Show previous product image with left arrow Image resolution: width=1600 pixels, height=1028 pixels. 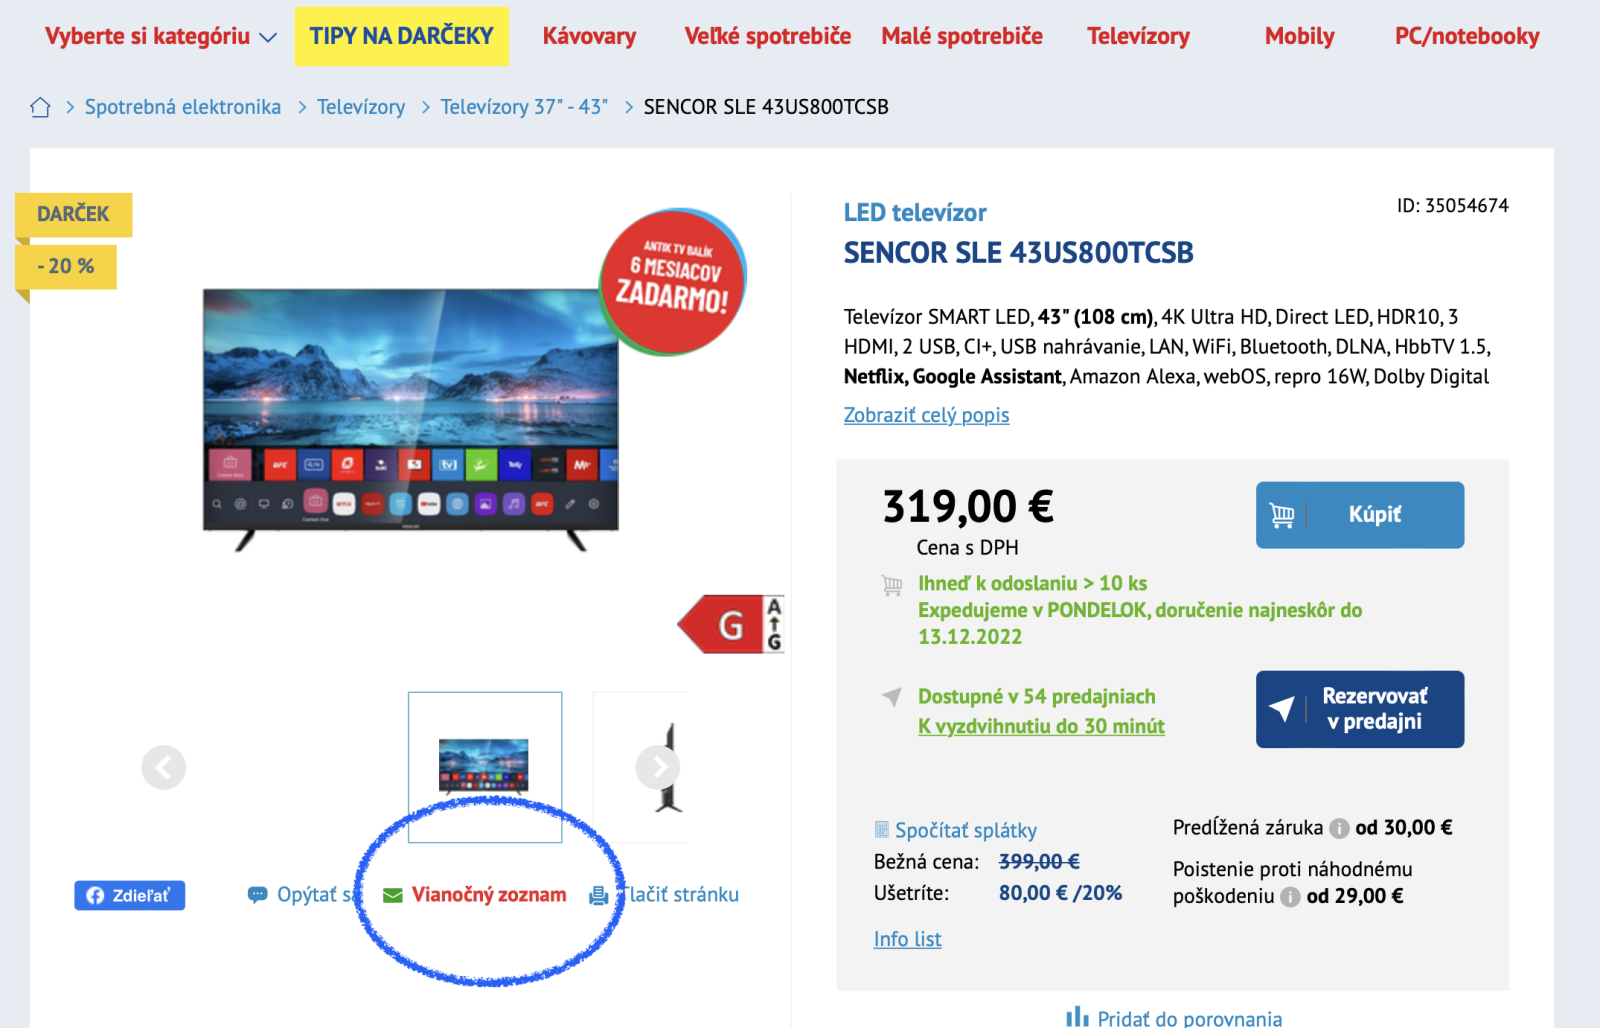(164, 768)
